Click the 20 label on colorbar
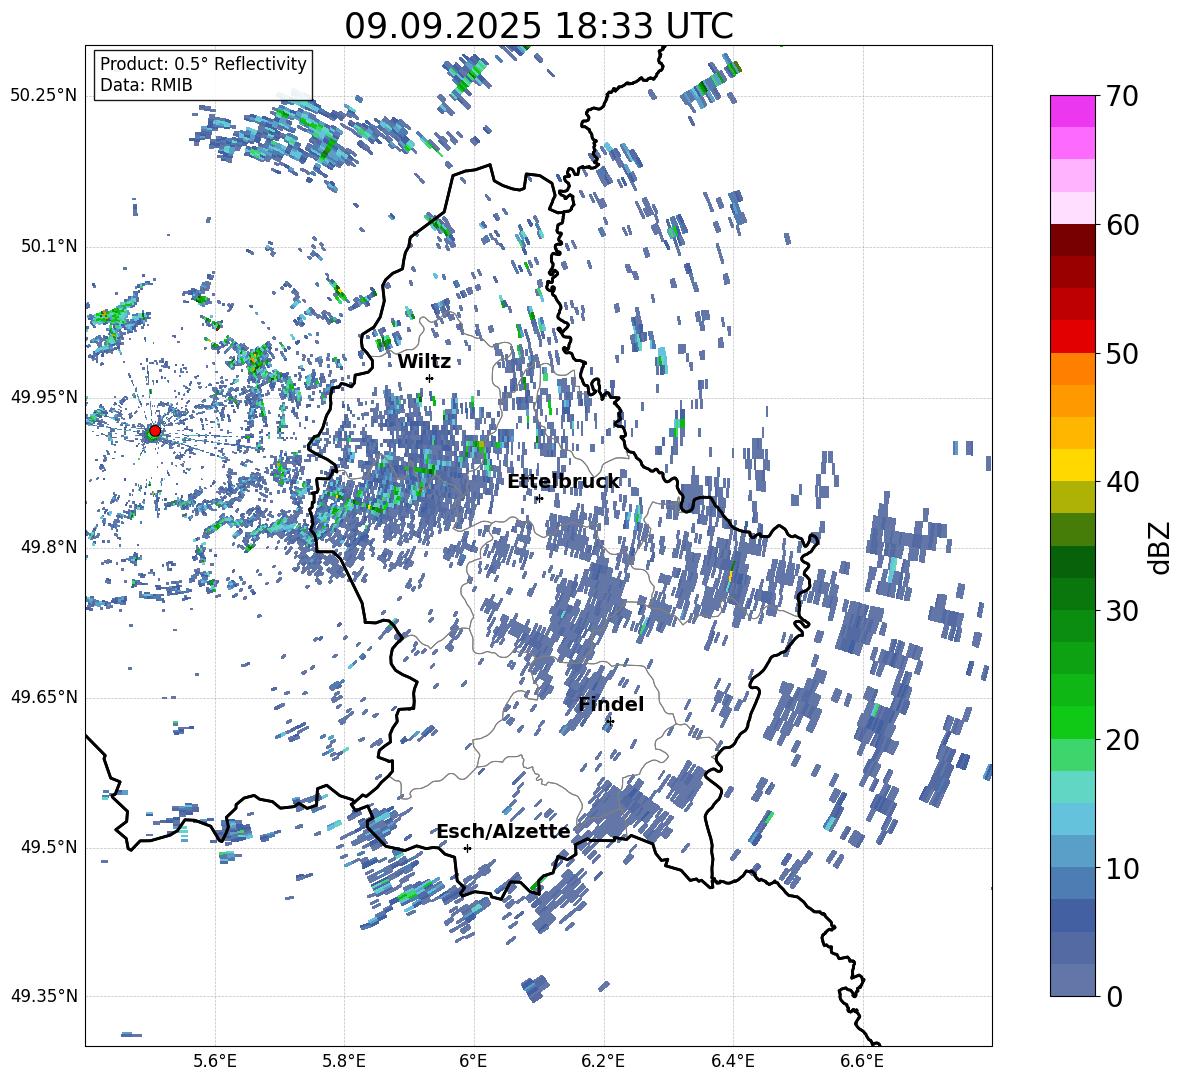 tap(1122, 740)
